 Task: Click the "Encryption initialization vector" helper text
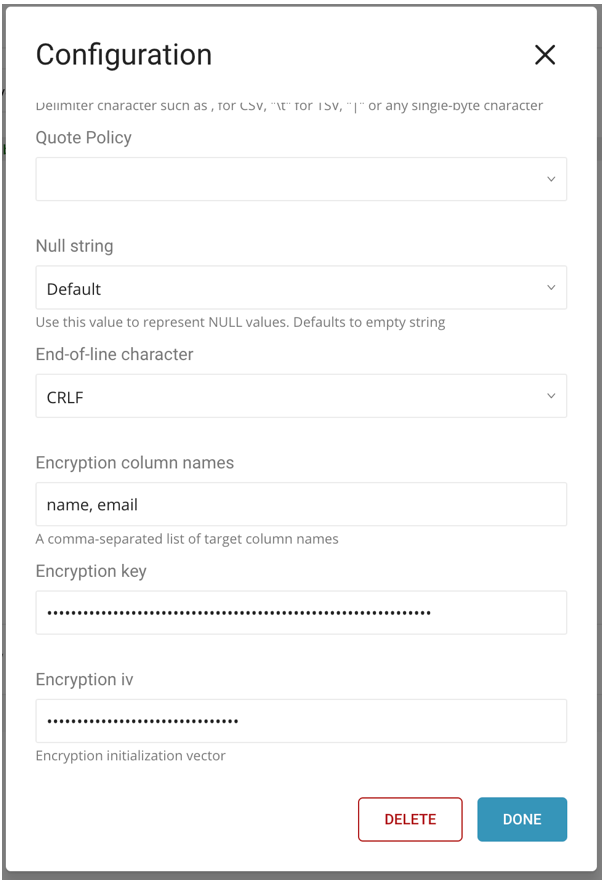coord(131,756)
